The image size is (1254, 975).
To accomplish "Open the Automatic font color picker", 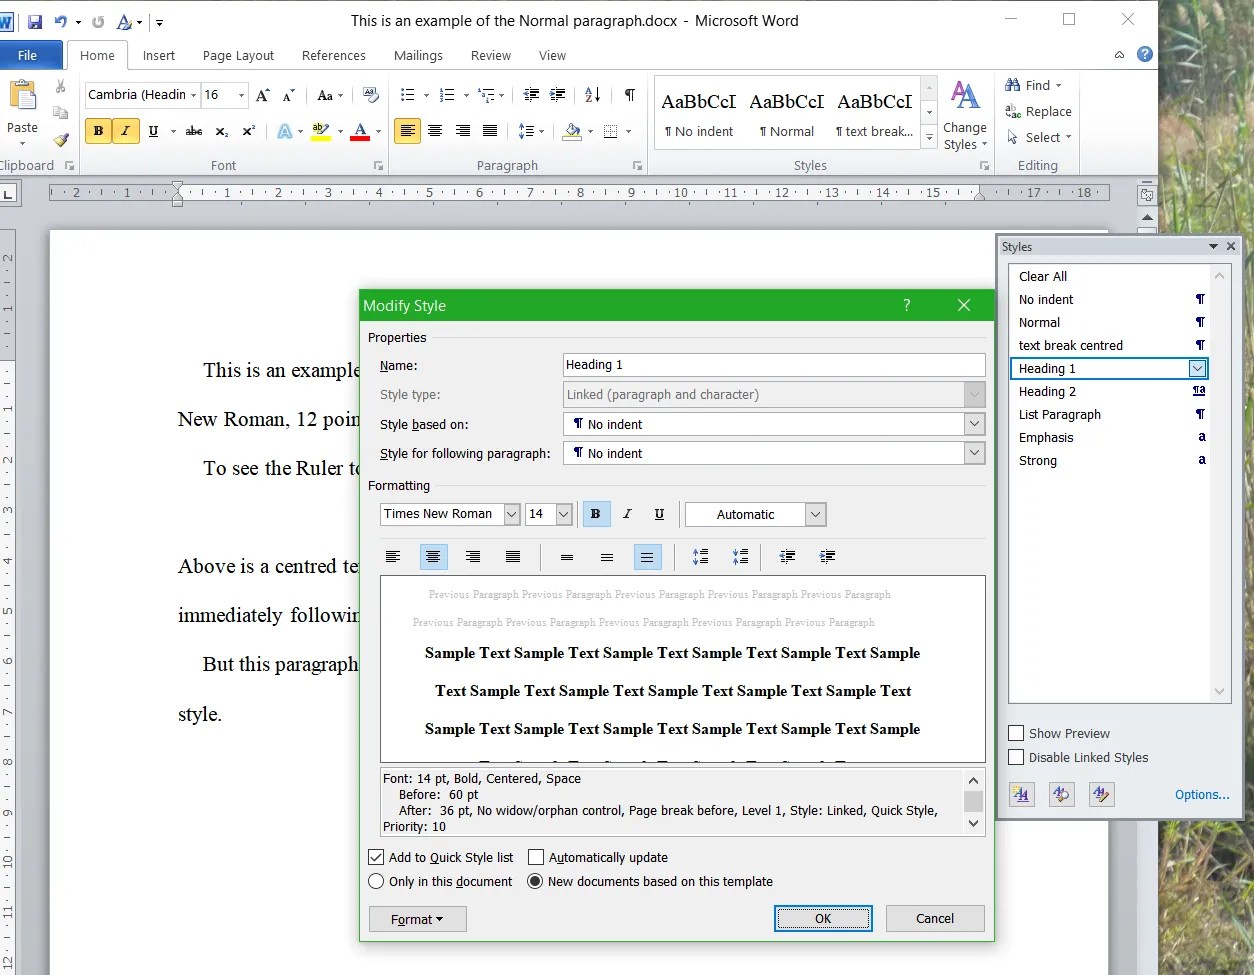I will tap(755, 514).
